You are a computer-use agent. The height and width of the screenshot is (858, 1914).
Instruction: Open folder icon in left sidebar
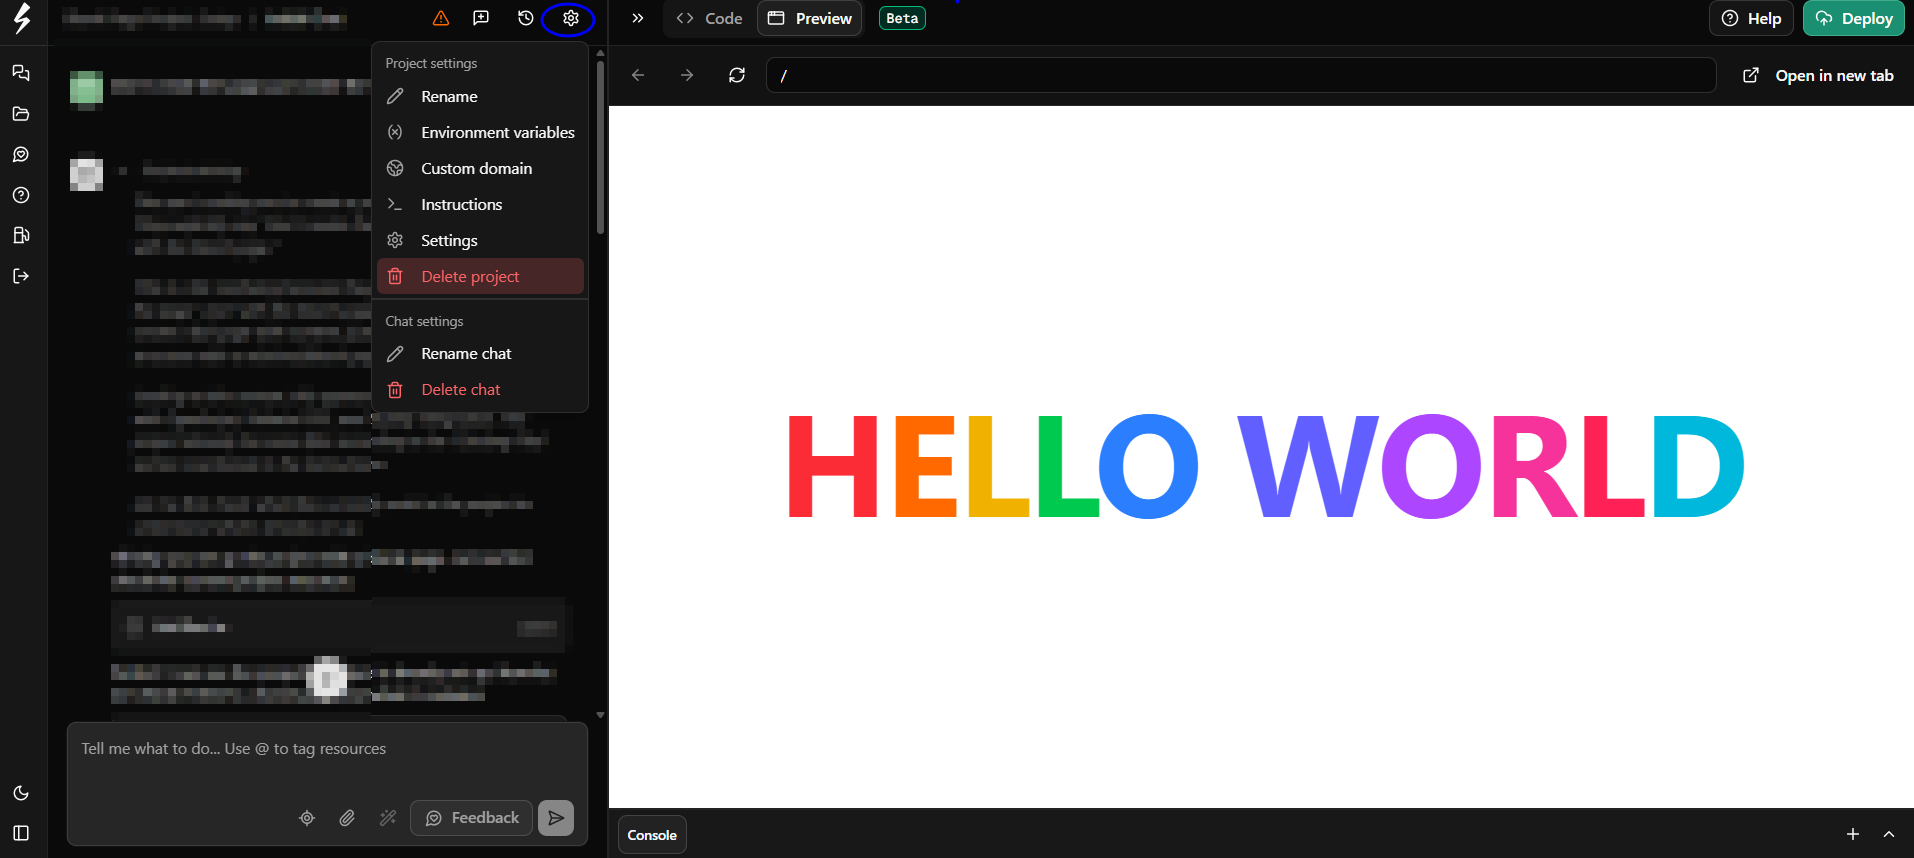tap(21, 114)
